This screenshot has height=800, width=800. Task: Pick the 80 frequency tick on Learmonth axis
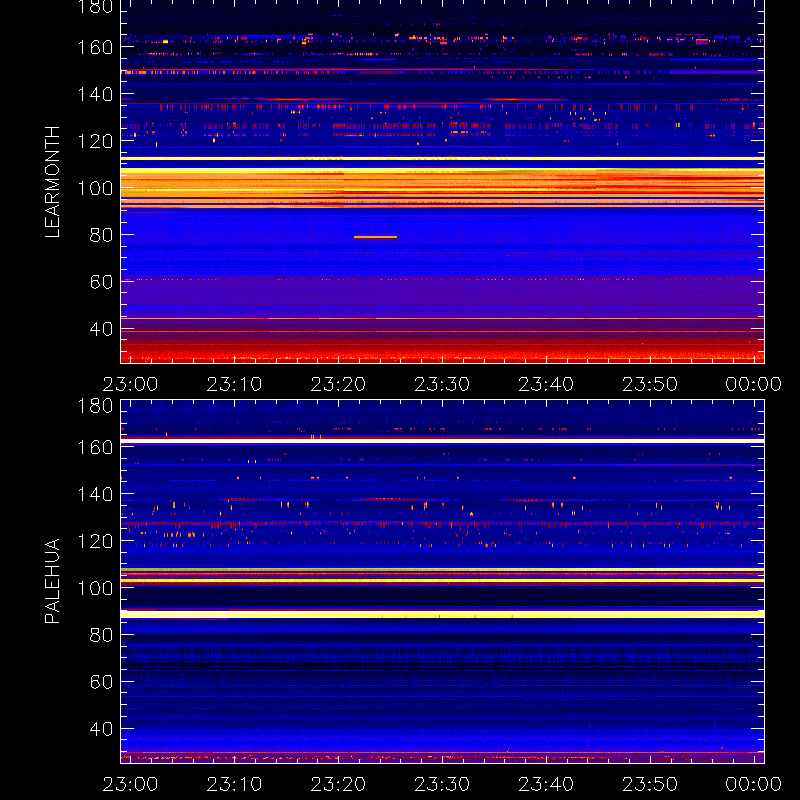(101, 235)
